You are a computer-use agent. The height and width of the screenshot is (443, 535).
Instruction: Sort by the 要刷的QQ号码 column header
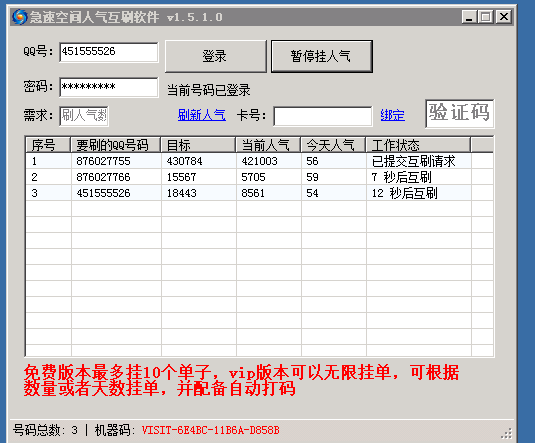coord(115,145)
